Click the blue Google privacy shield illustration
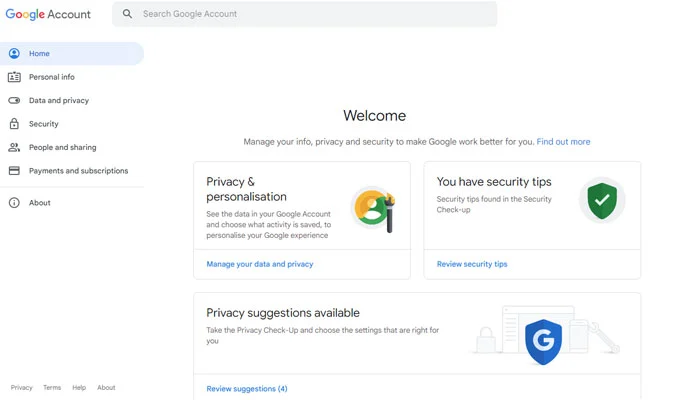 pyautogui.click(x=544, y=340)
